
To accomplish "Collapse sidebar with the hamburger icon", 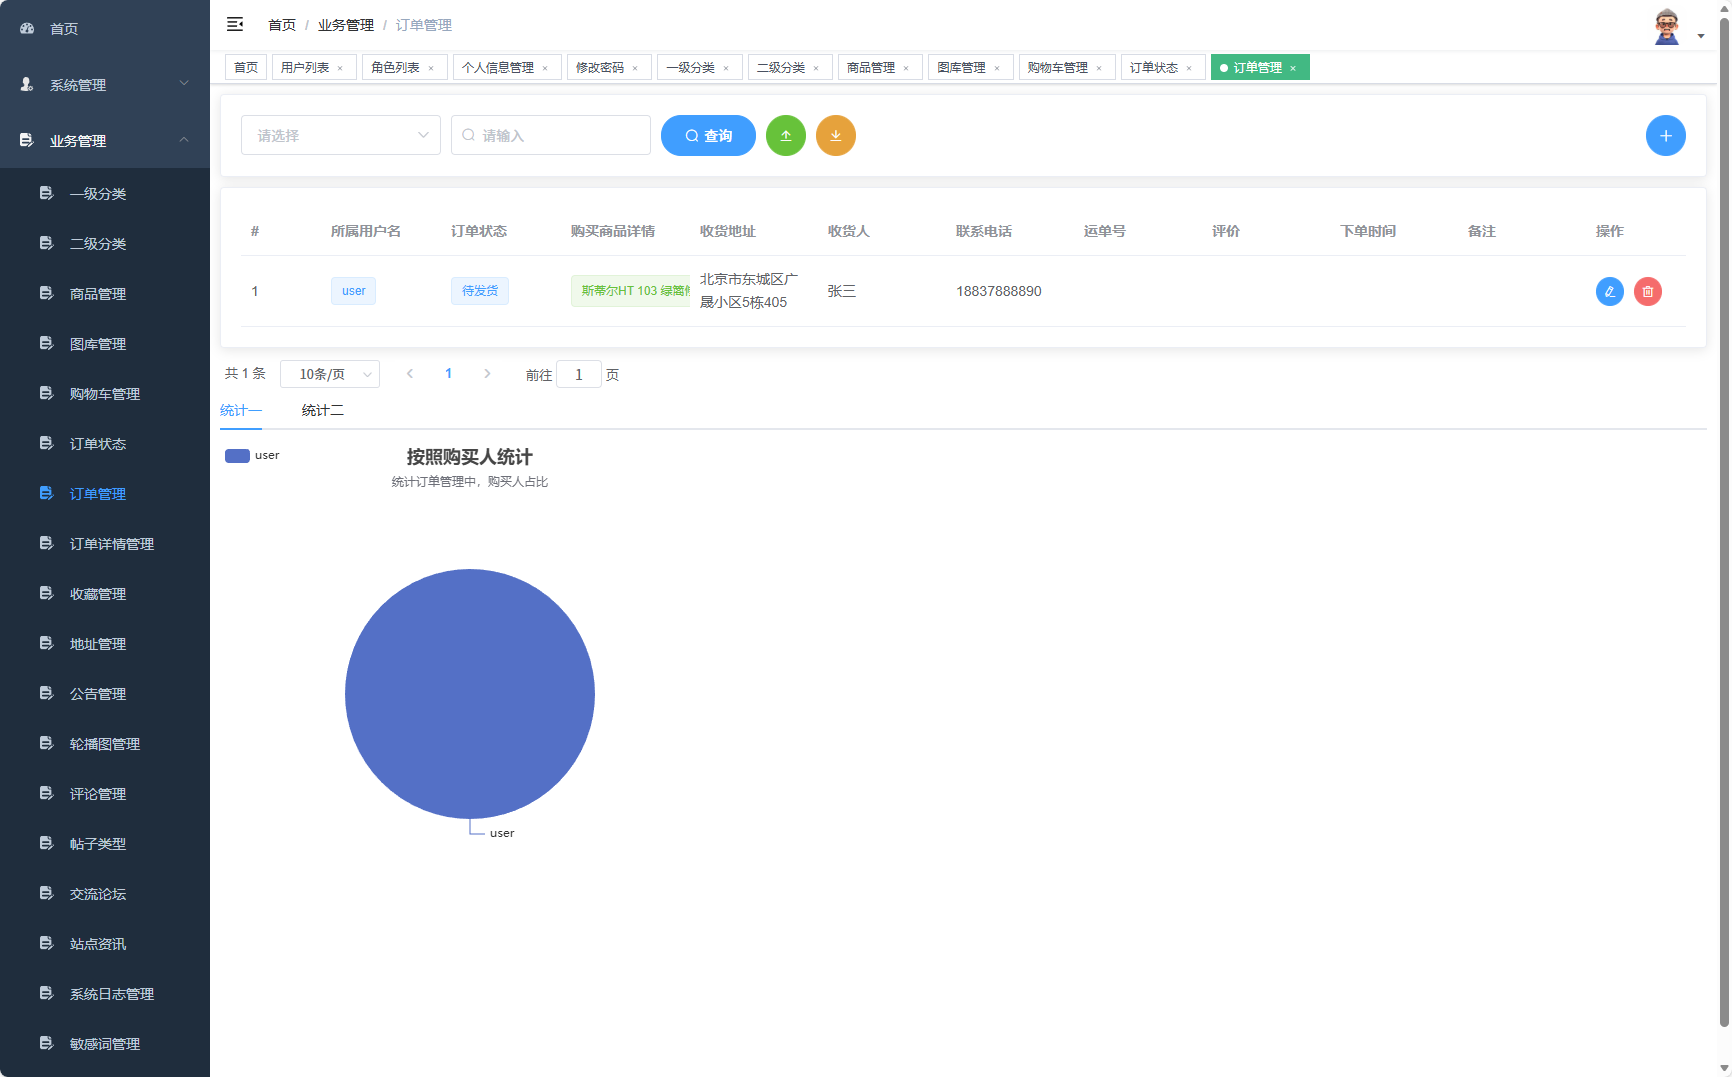I will click(235, 25).
